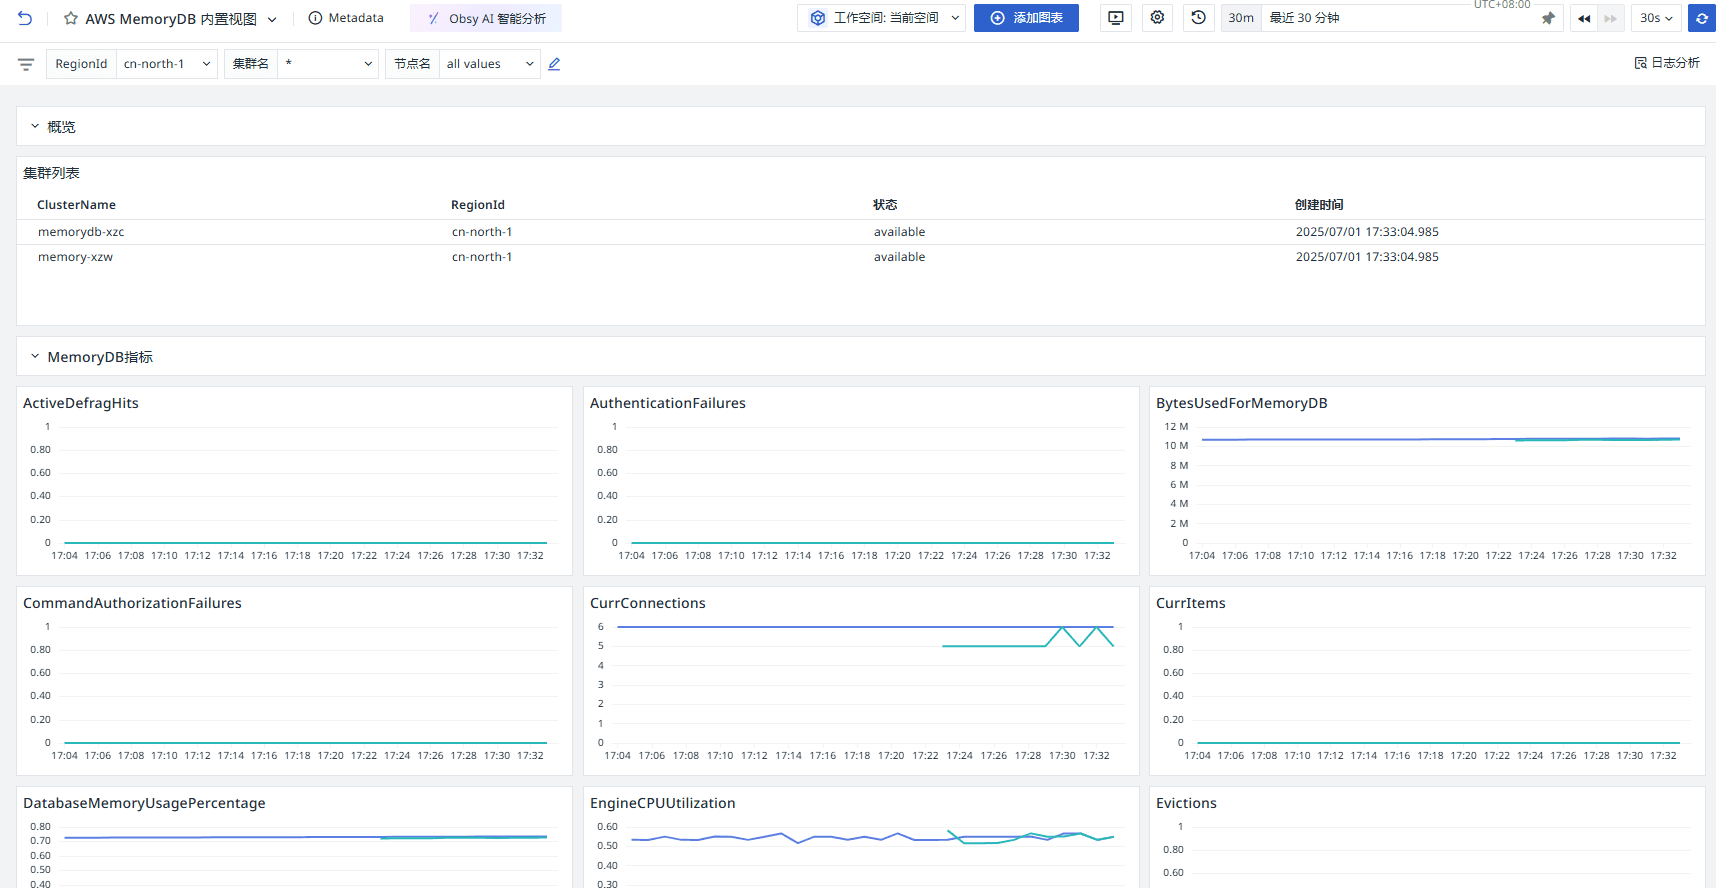Open the 集群名 value dropdown
Image resolution: width=1716 pixels, height=888 pixels.
coord(328,64)
